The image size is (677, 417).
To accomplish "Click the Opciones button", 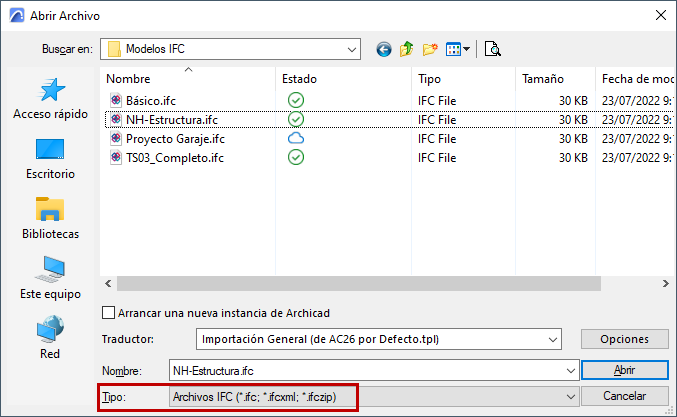I will coord(624,339).
